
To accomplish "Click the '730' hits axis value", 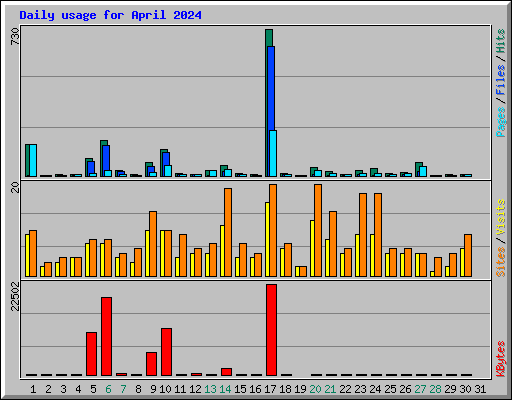I will point(15,36).
